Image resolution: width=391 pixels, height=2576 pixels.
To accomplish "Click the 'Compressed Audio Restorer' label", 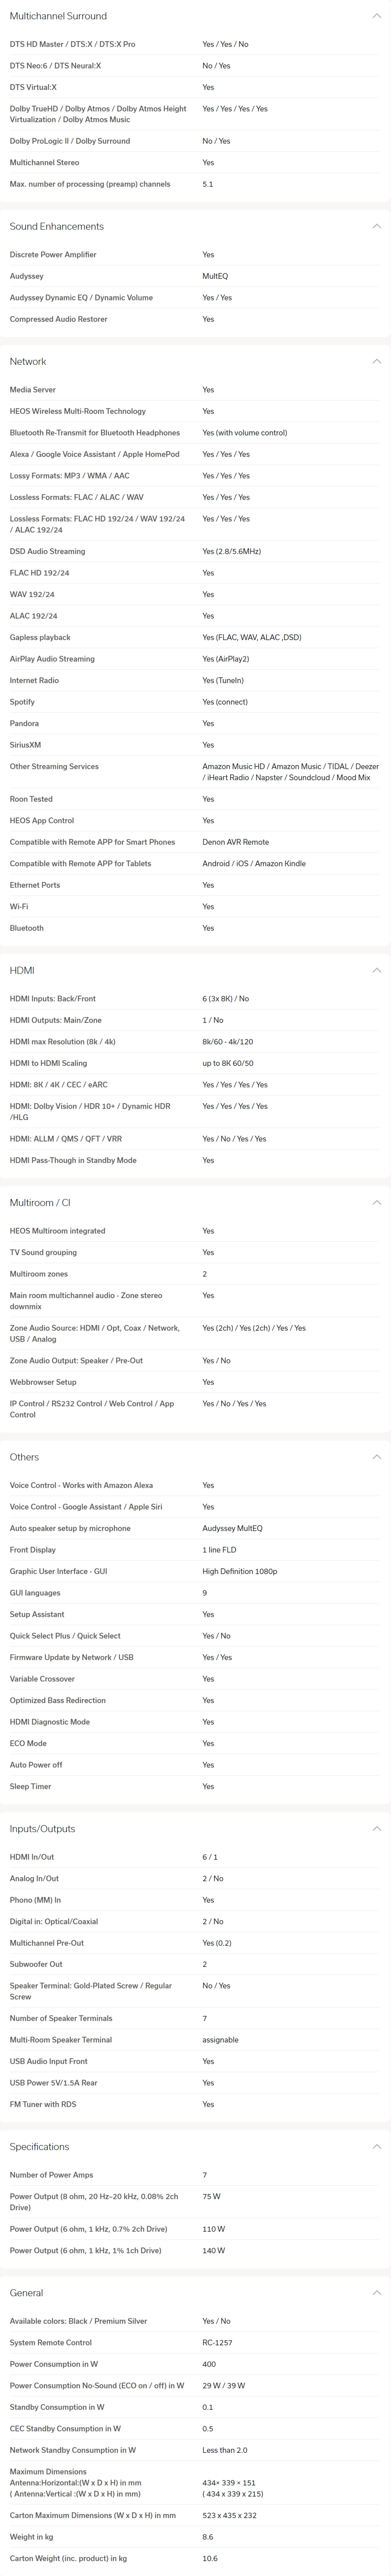I will (x=58, y=319).
